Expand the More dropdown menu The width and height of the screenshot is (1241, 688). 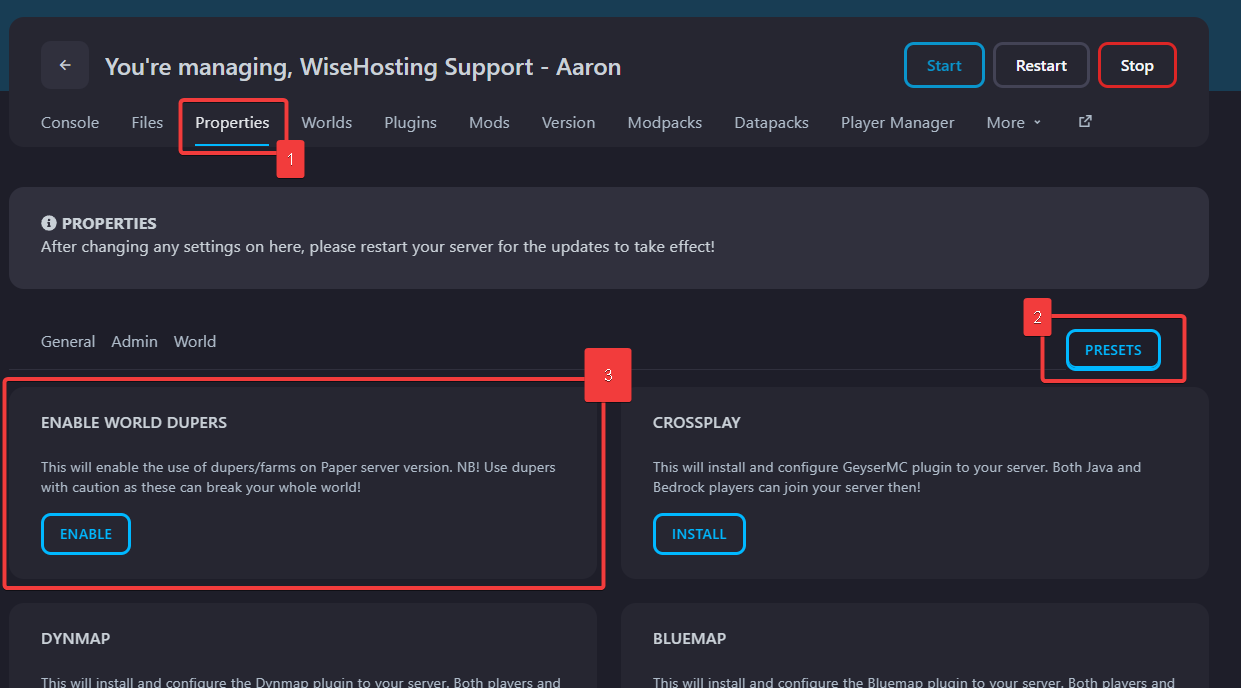click(1014, 123)
